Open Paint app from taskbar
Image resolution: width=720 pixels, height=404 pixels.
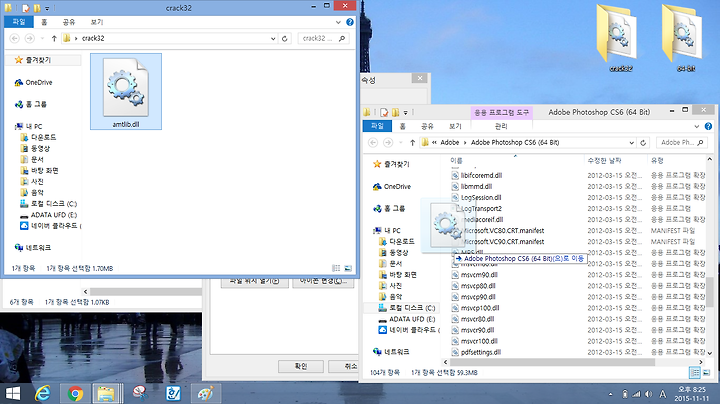tap(205, 393)
